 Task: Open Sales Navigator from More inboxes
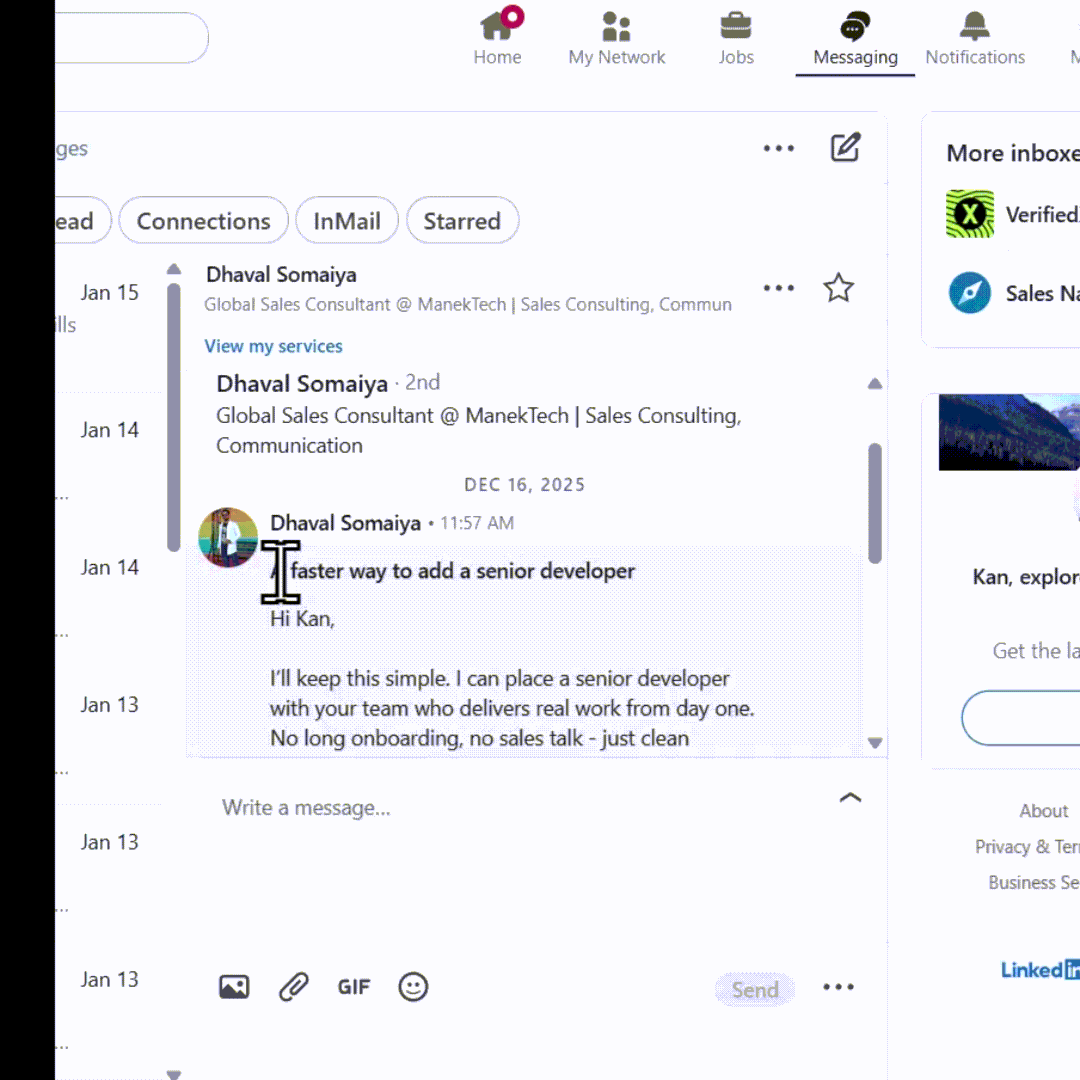tap(969, 293)
